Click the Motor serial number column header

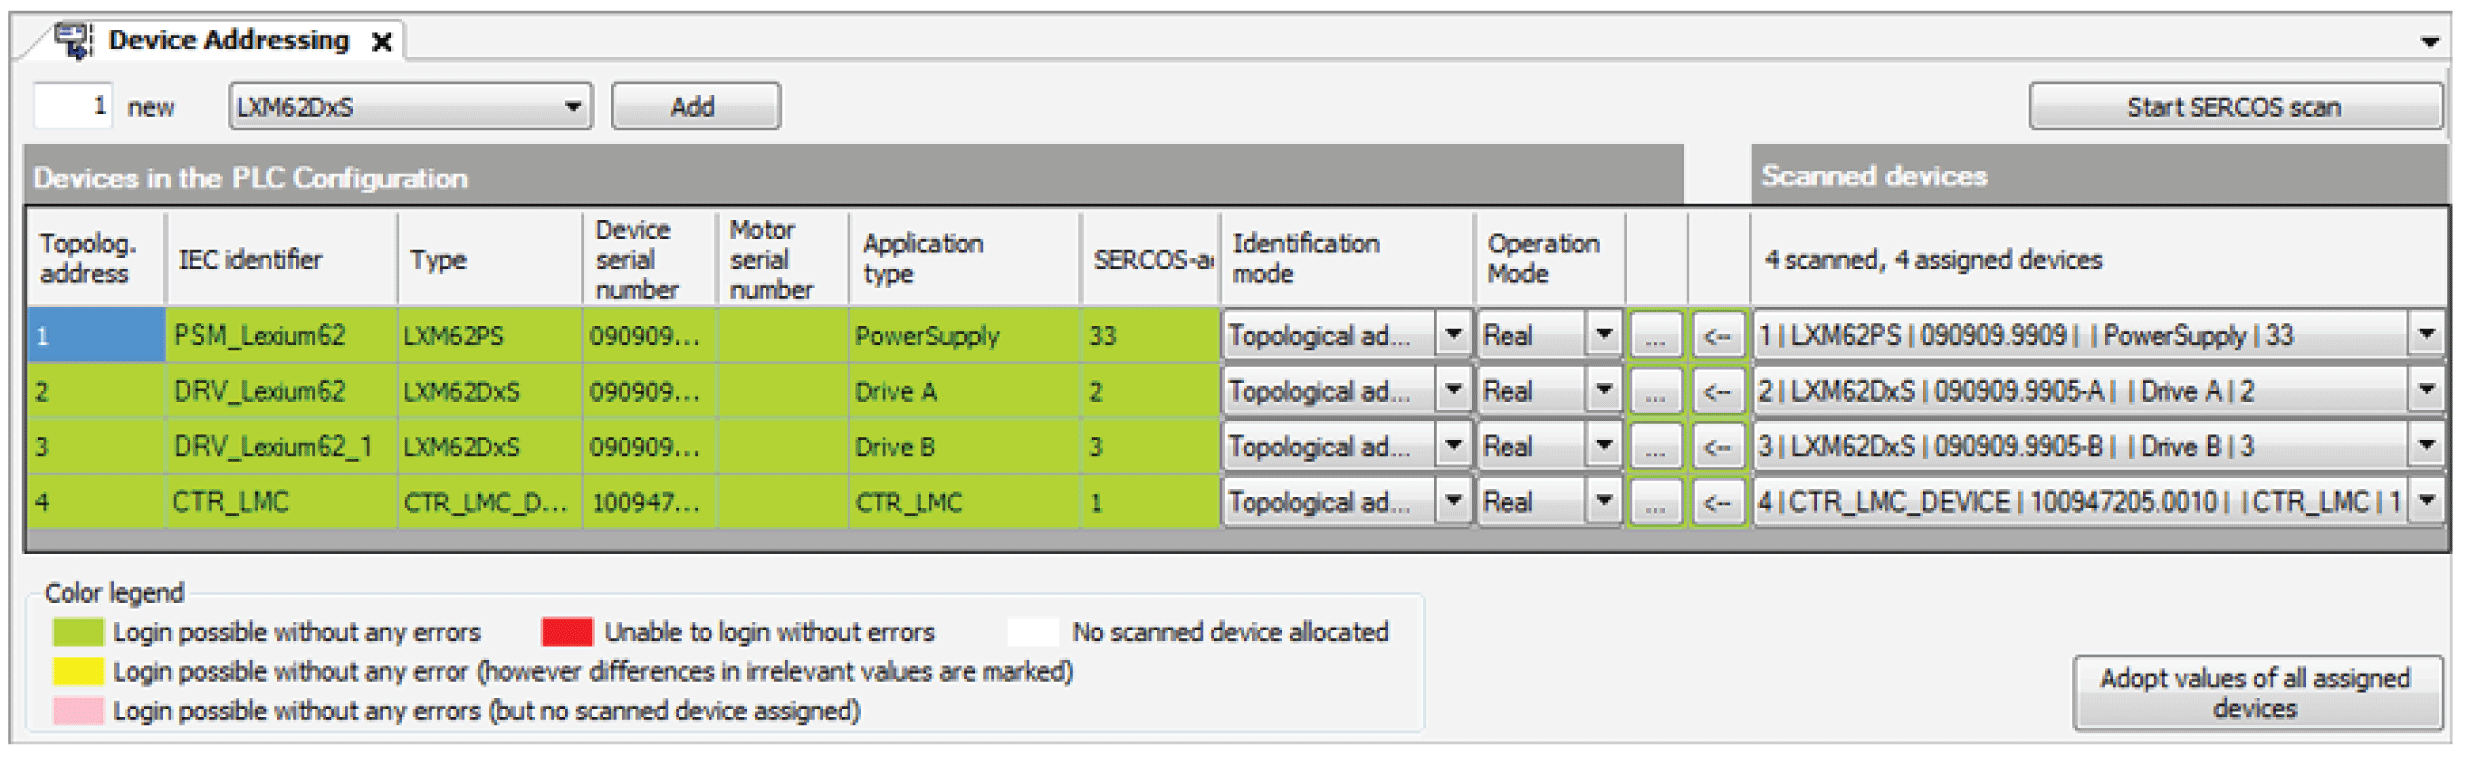coord(783,259)
